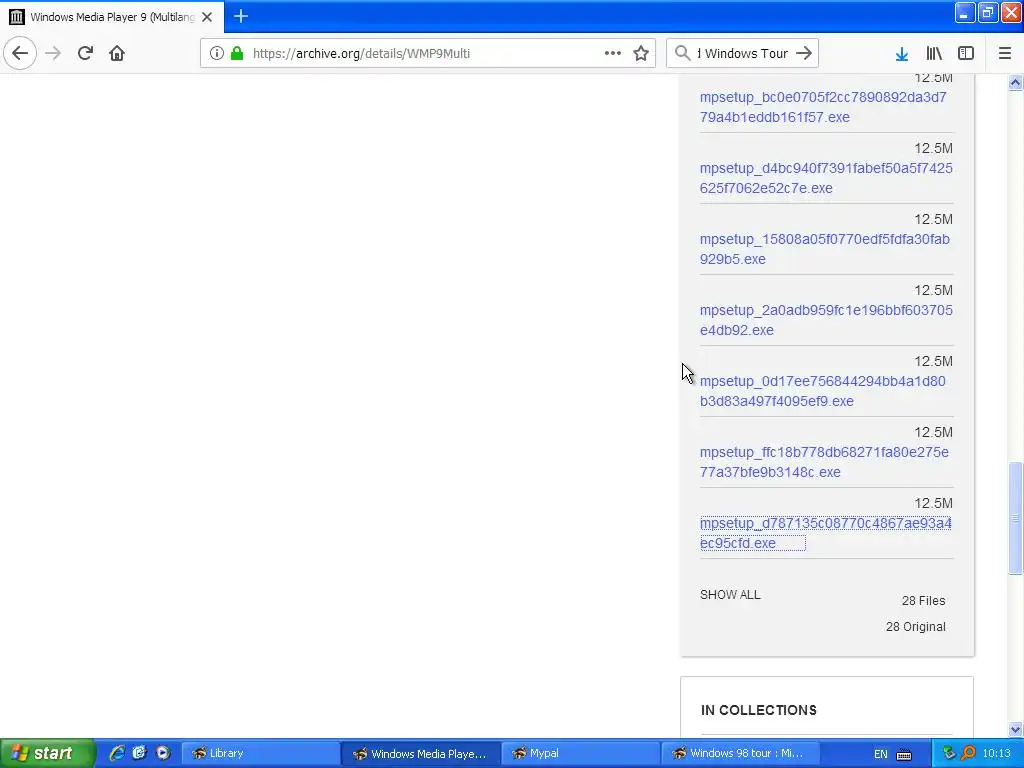Screen dimensions: 1024x768
Task: Download mpsetup_2a0adb959fc1e196bbf603705 file
Action: tap(826, 320)
